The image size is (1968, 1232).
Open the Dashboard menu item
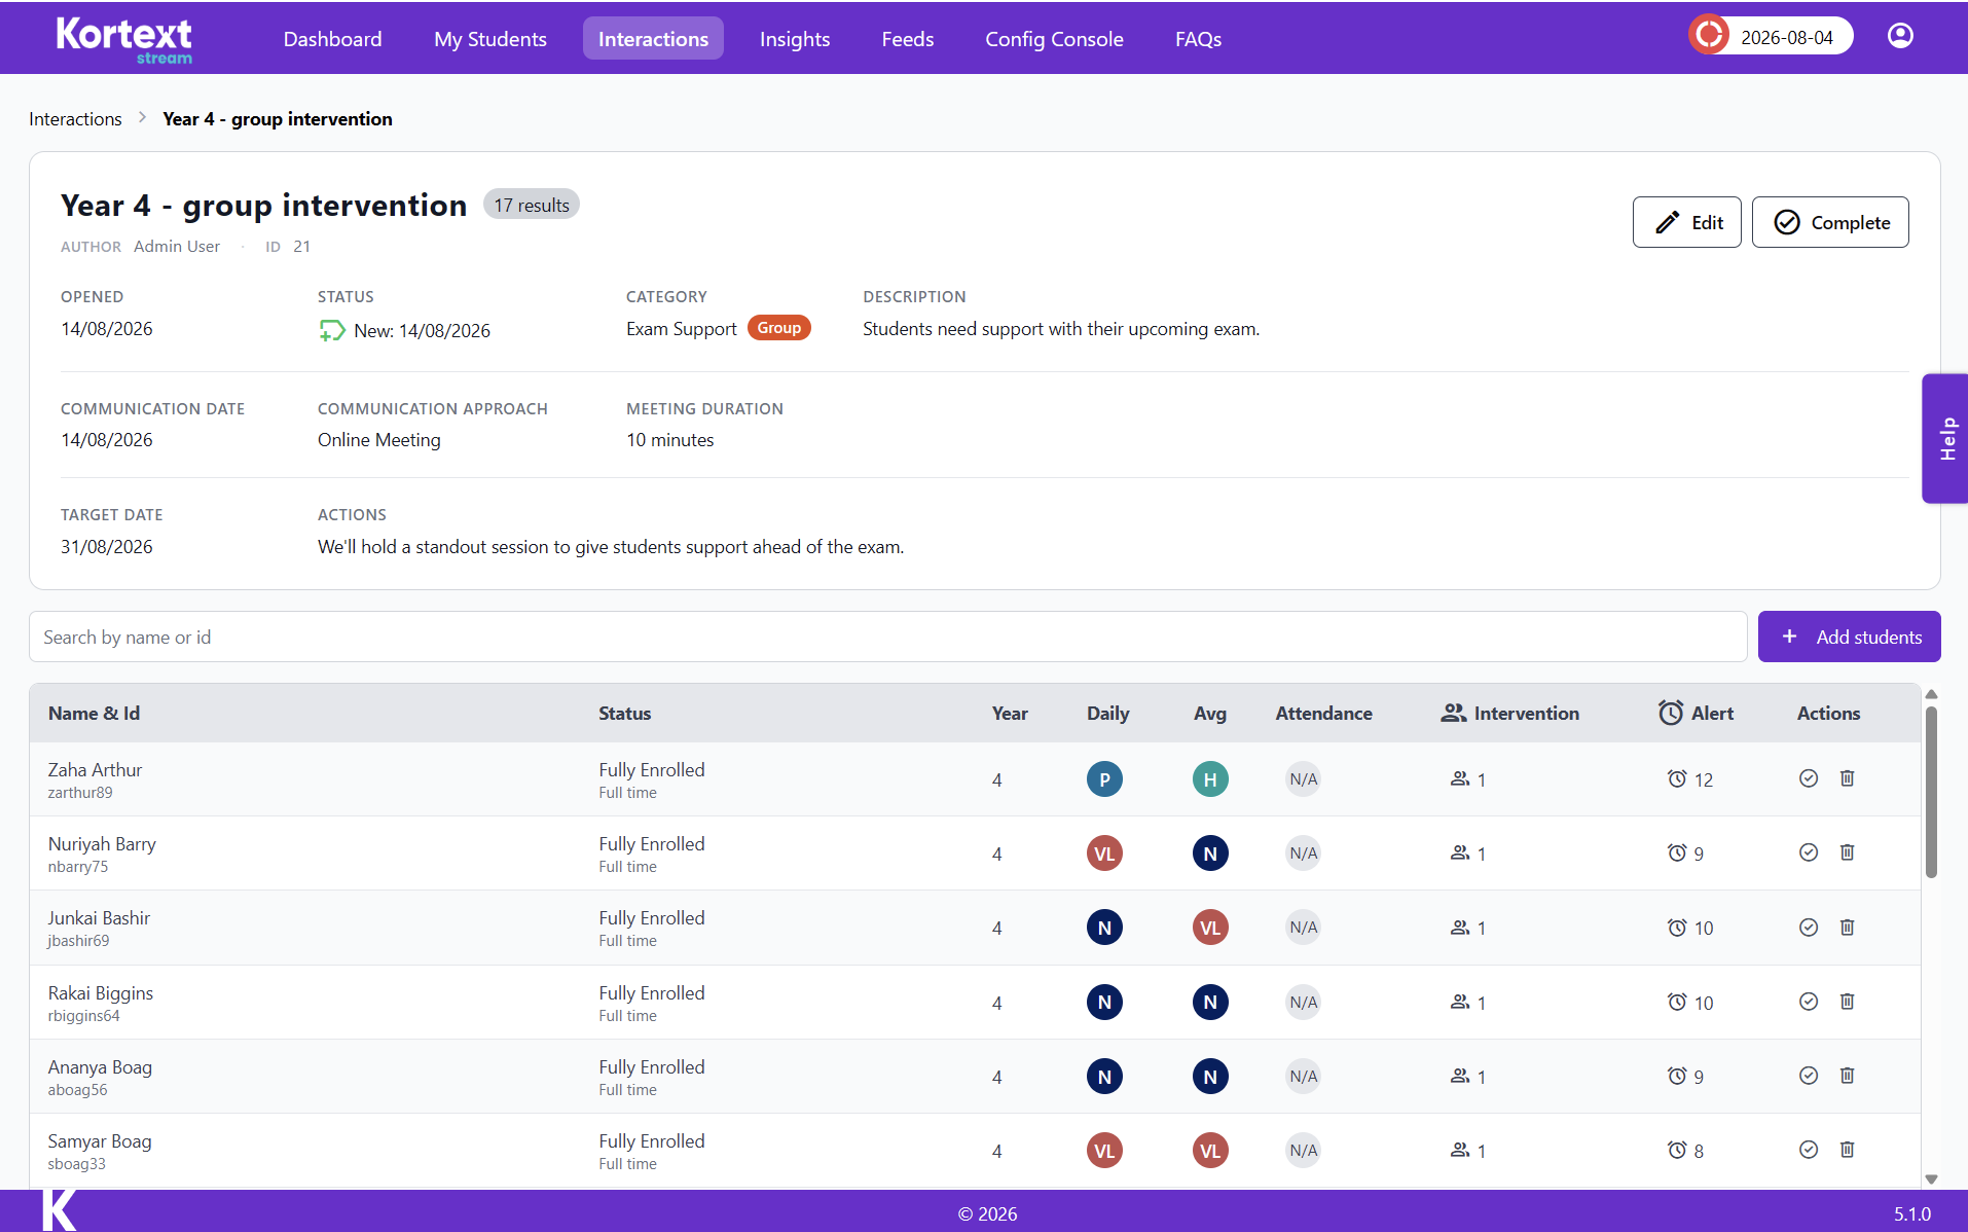pyautogui.click(x=332, y=38)
